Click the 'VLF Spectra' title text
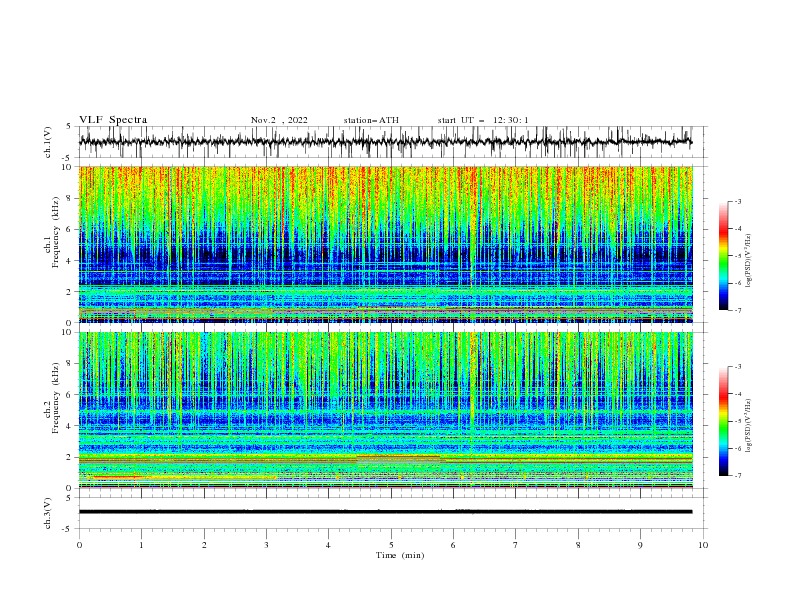The image size is (792, 612). point(113,120)
